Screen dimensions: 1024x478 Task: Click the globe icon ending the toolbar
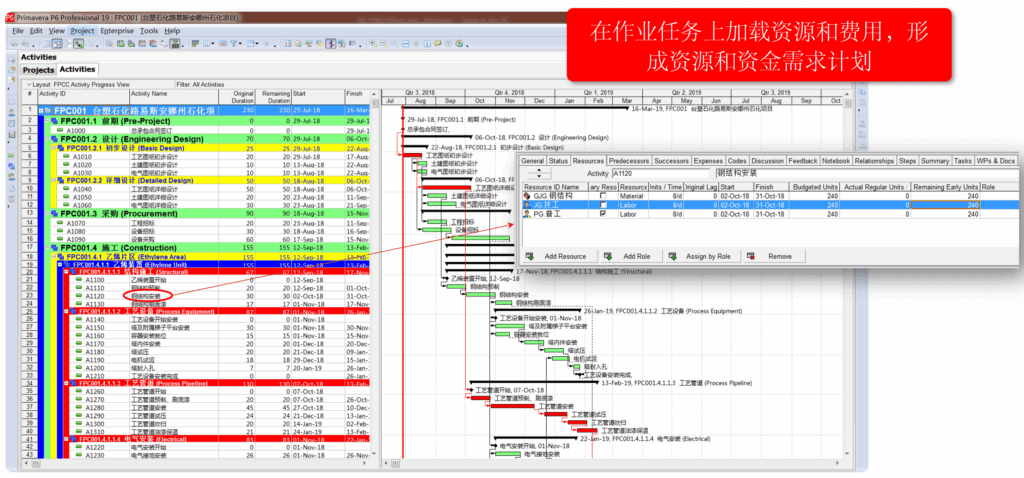pyautogui.click(x=459, y=44)
